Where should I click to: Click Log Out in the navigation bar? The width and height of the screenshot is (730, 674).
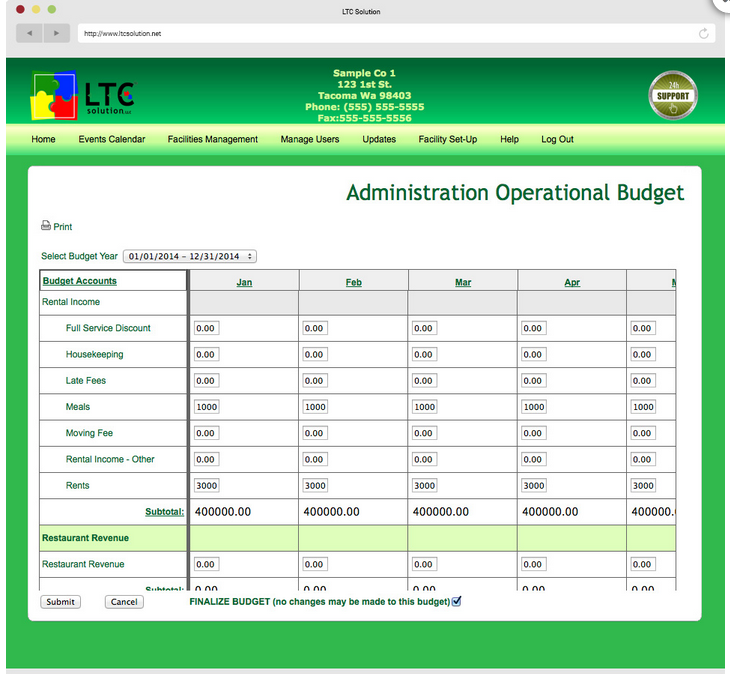[557, 139]
